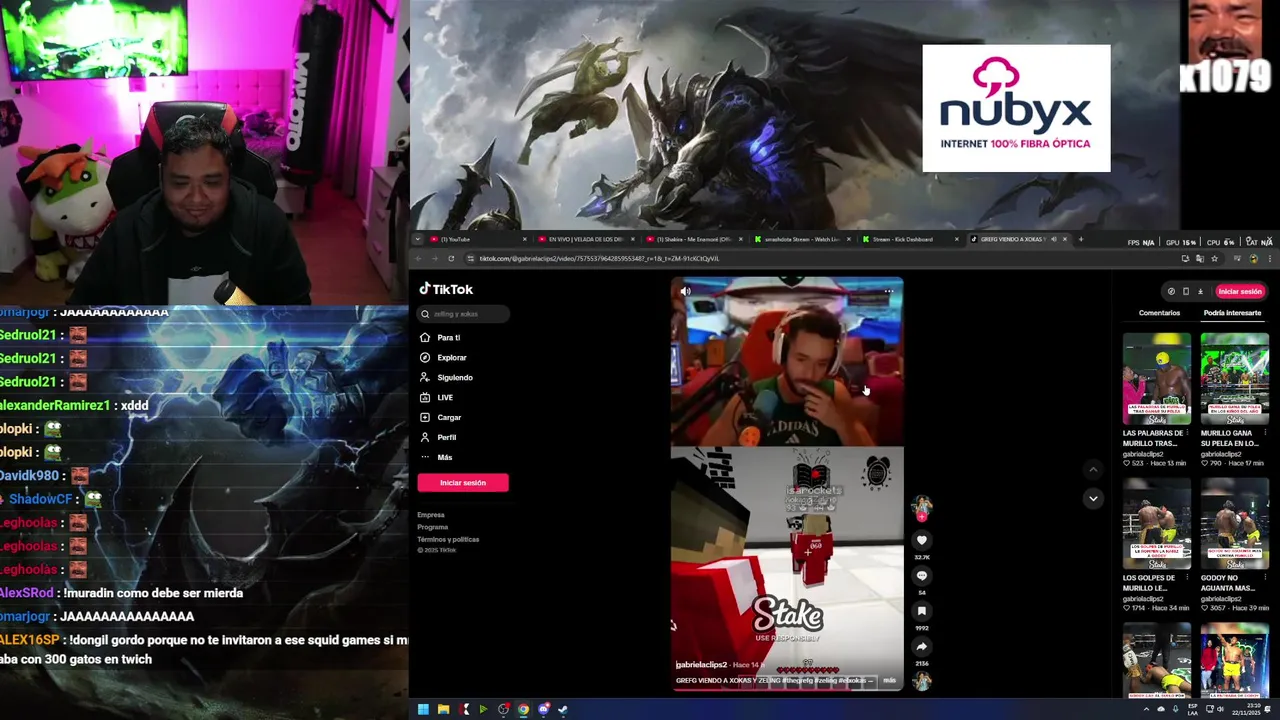Image resolution: width=1280 pixels, height=720 pixels.
Task: Open 'Empresa' footer link
Action: (431, 515)
